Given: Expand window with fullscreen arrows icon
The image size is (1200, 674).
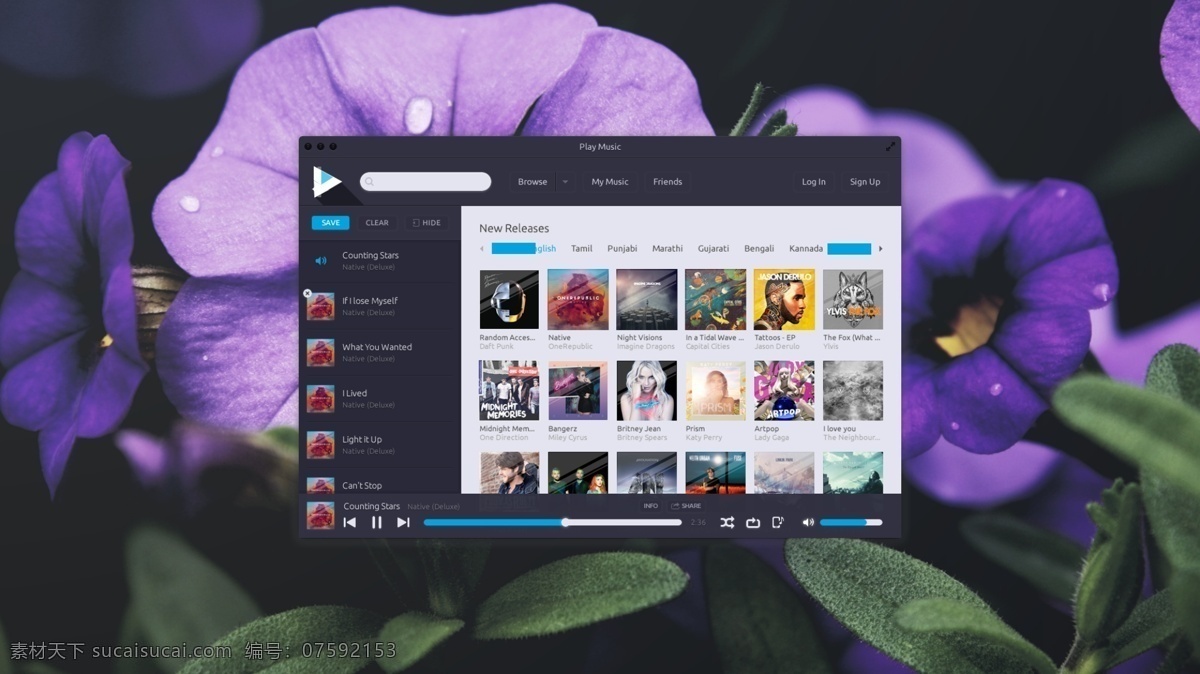Looking at the screenshot, I should (890, 147).
